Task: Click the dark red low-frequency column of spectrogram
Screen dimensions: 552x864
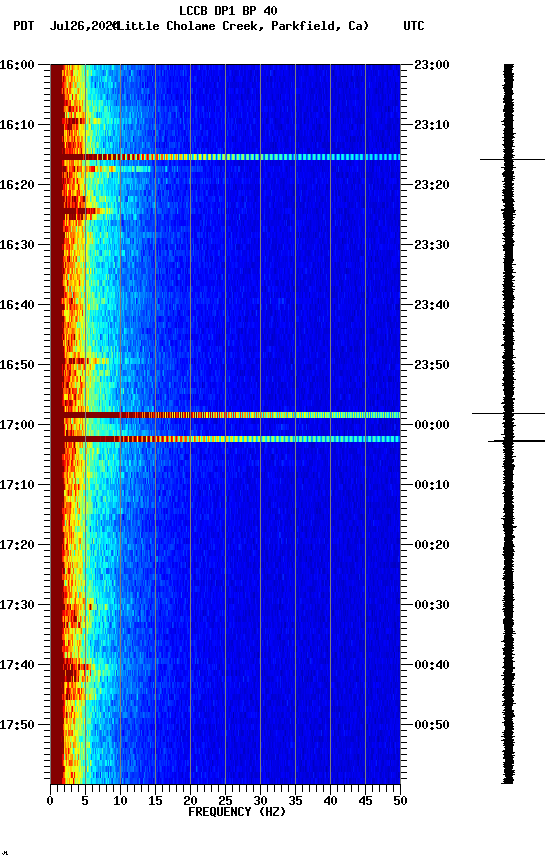Action: (57, 424)
